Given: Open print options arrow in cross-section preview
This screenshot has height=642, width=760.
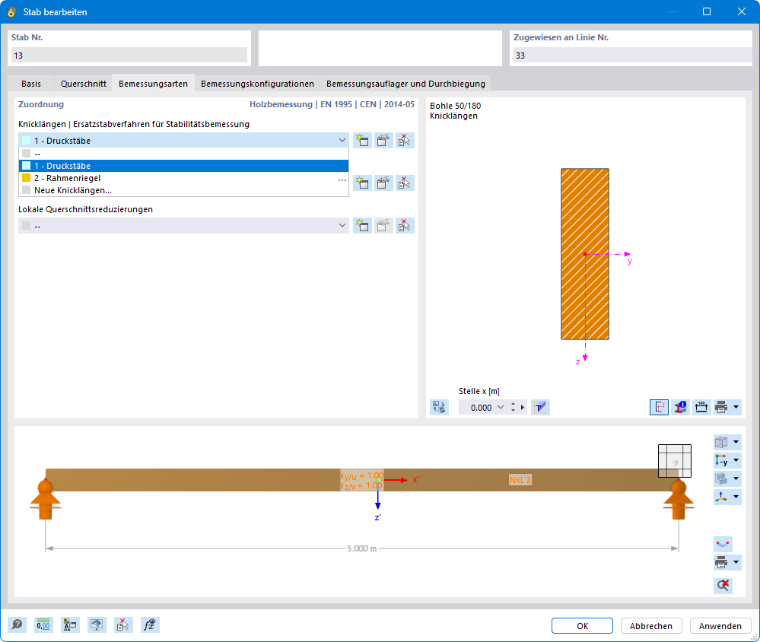Looking at the screenshot, I should pyautogui.click(x=736, y=407).
